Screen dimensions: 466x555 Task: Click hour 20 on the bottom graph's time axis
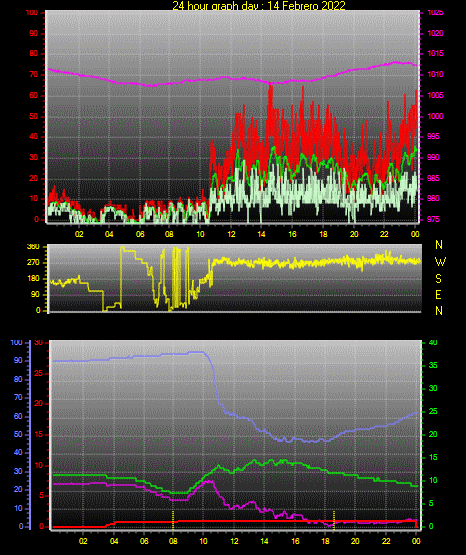click(x=355, y=541)
